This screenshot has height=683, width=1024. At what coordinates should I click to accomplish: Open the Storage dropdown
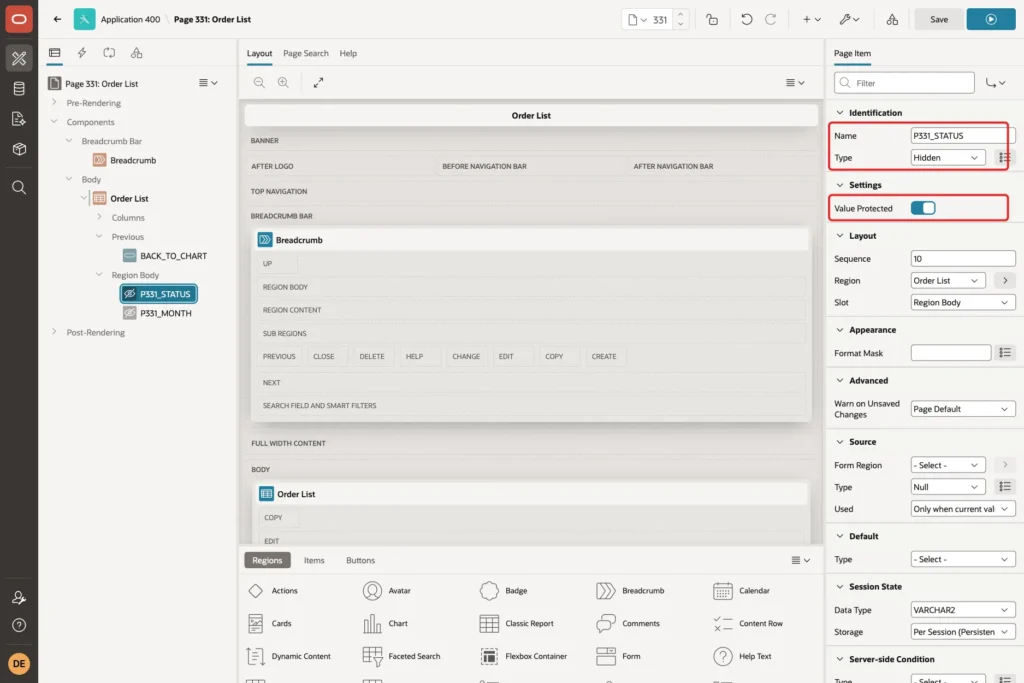pyautogui.click(x=963, y=631)
